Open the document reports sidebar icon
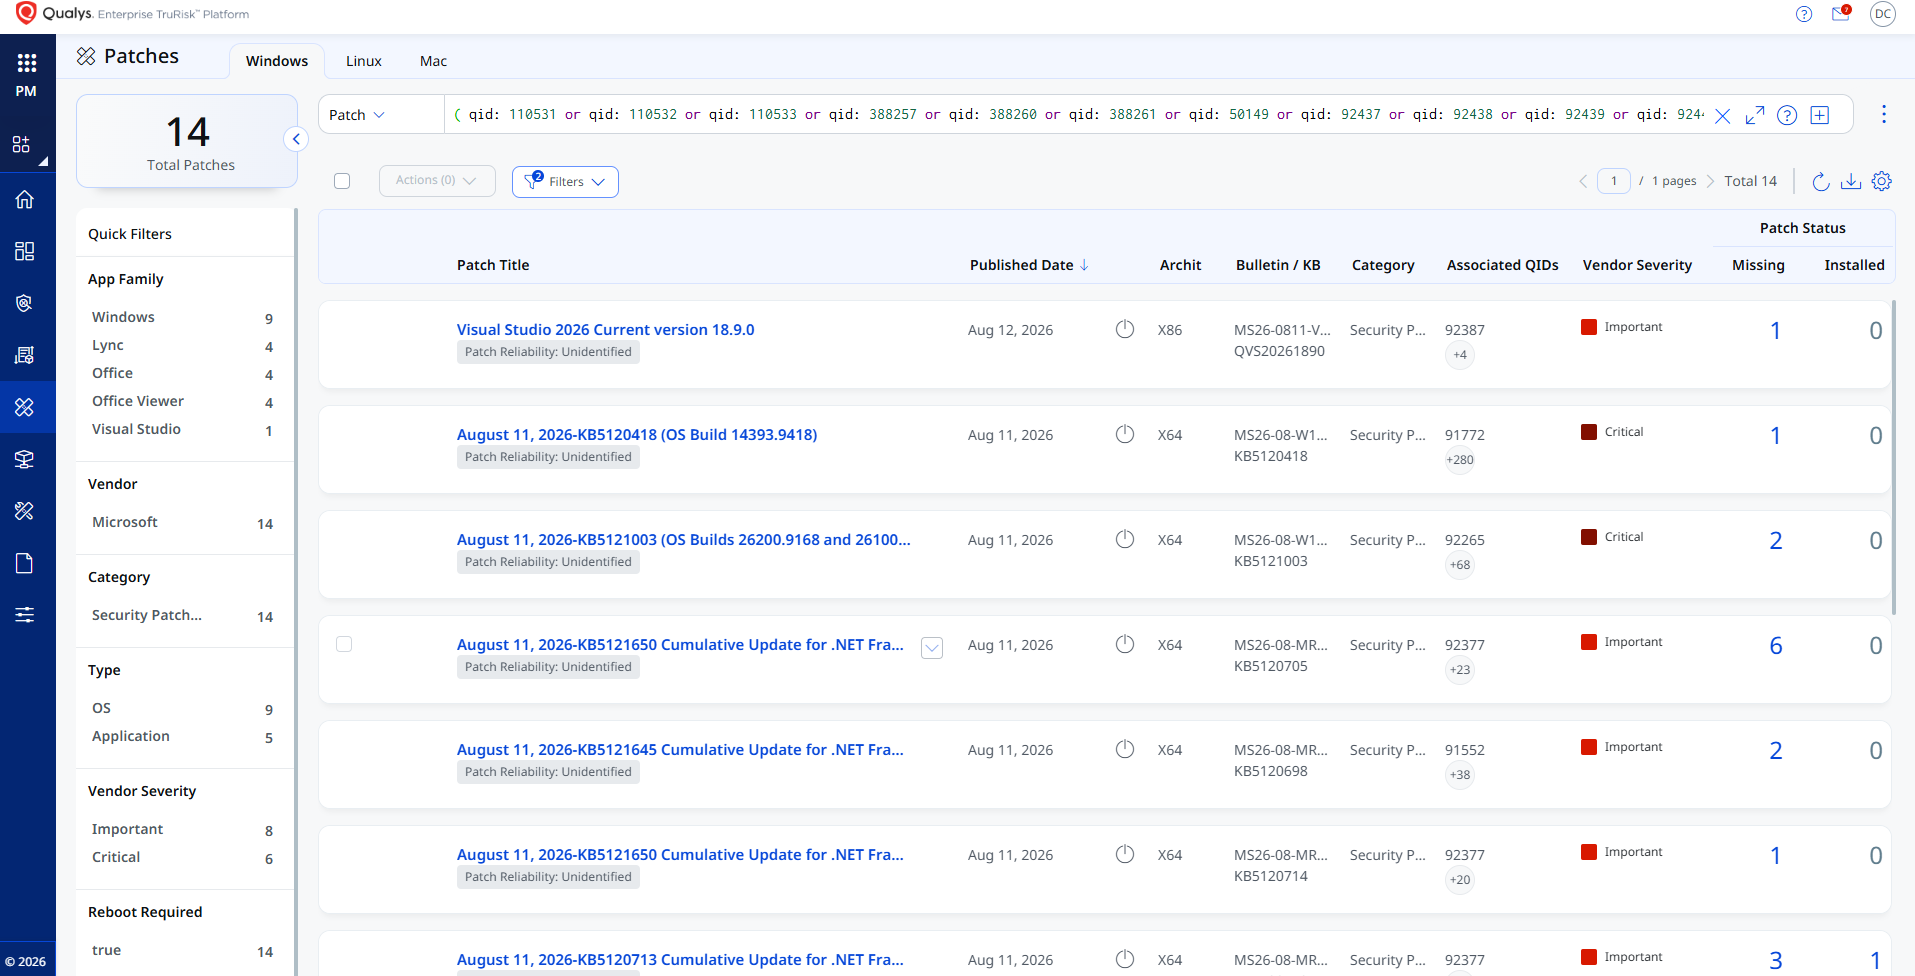This screenshot has width=1915, height=976. tap(25, 563)
